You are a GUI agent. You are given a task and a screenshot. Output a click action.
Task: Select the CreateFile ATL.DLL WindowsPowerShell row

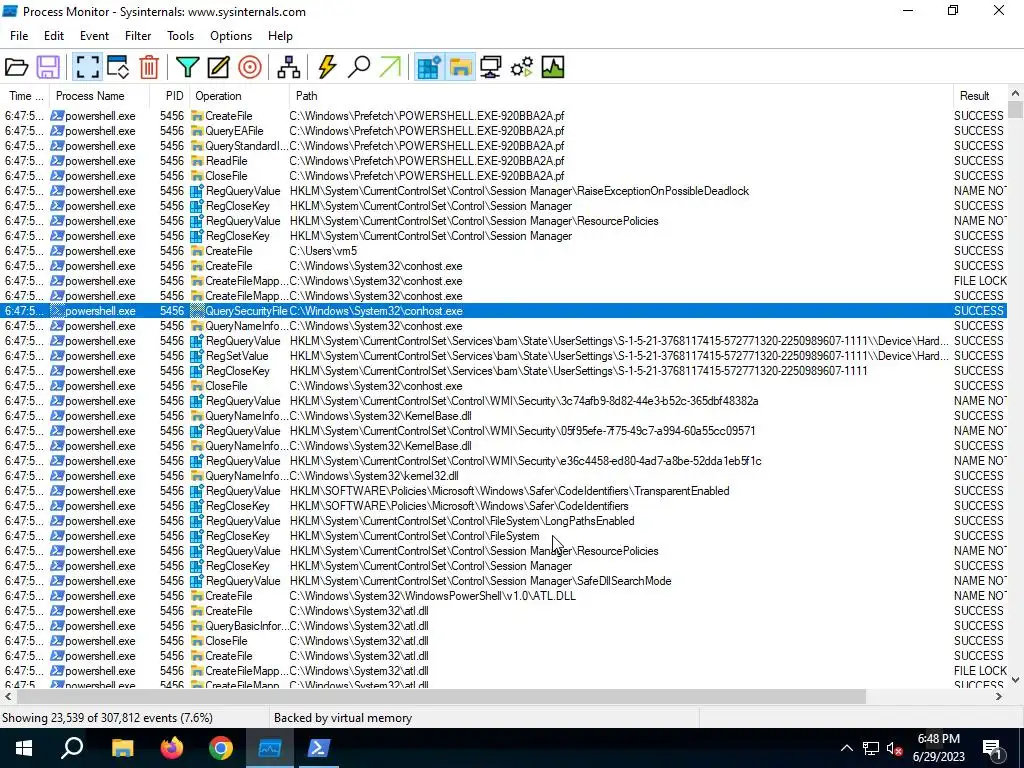click(504, 596)
